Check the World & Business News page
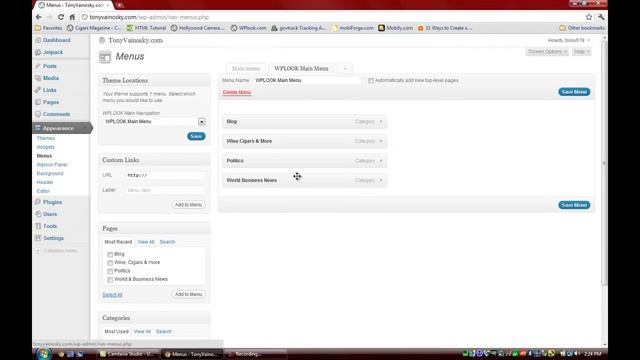 (110, 280)
